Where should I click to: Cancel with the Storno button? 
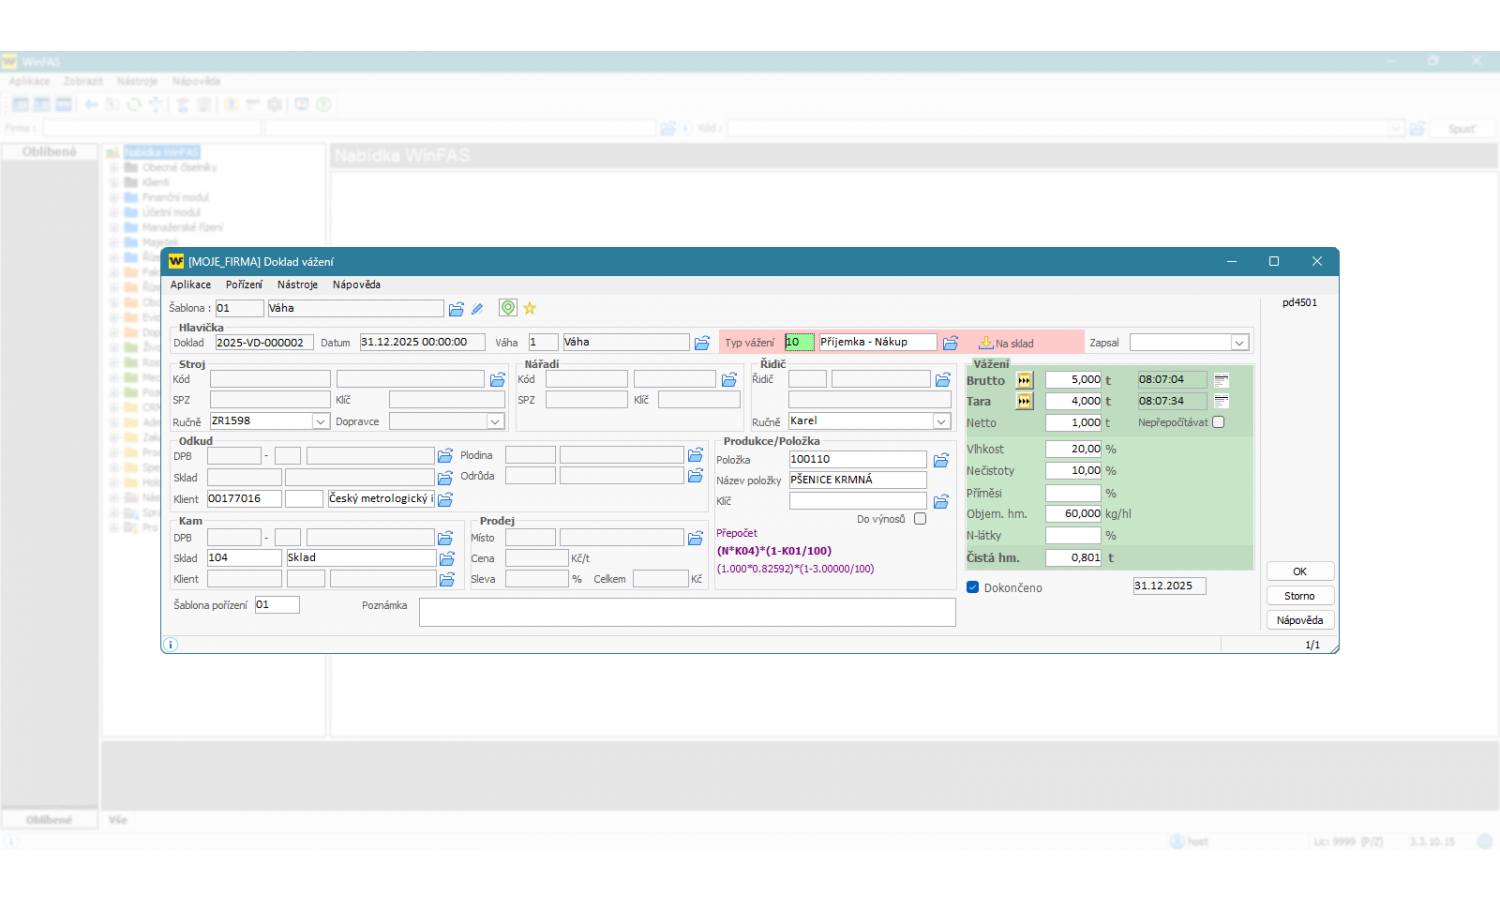pos(1299,596)
